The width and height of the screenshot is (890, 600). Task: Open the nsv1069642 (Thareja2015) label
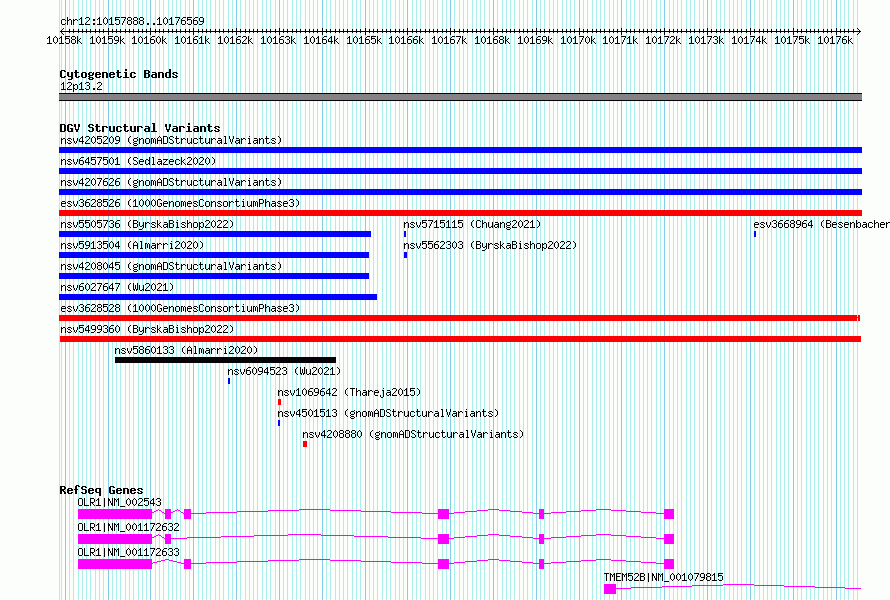pyautogui.click(x=349, y=392)
